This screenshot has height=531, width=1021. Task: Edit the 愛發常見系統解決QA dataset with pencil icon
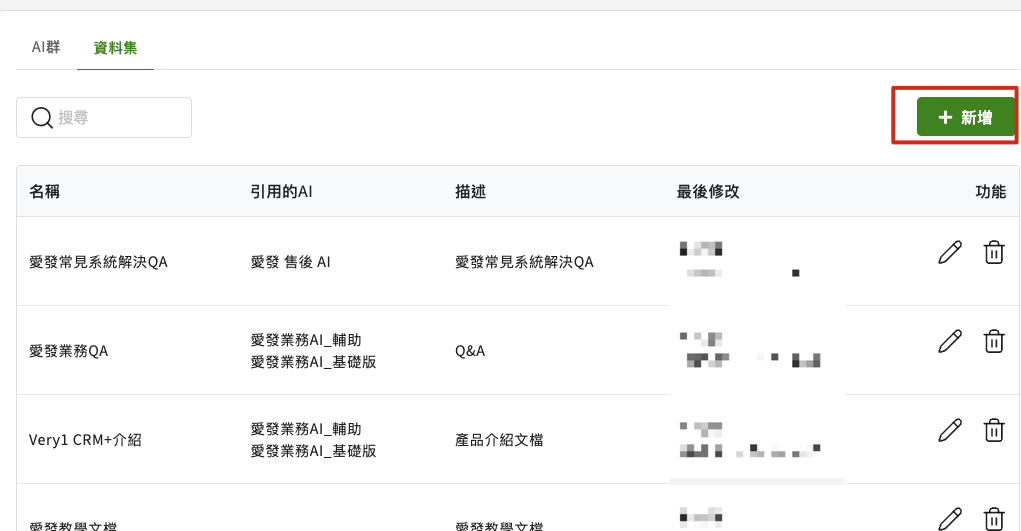[x=950, y=252]
